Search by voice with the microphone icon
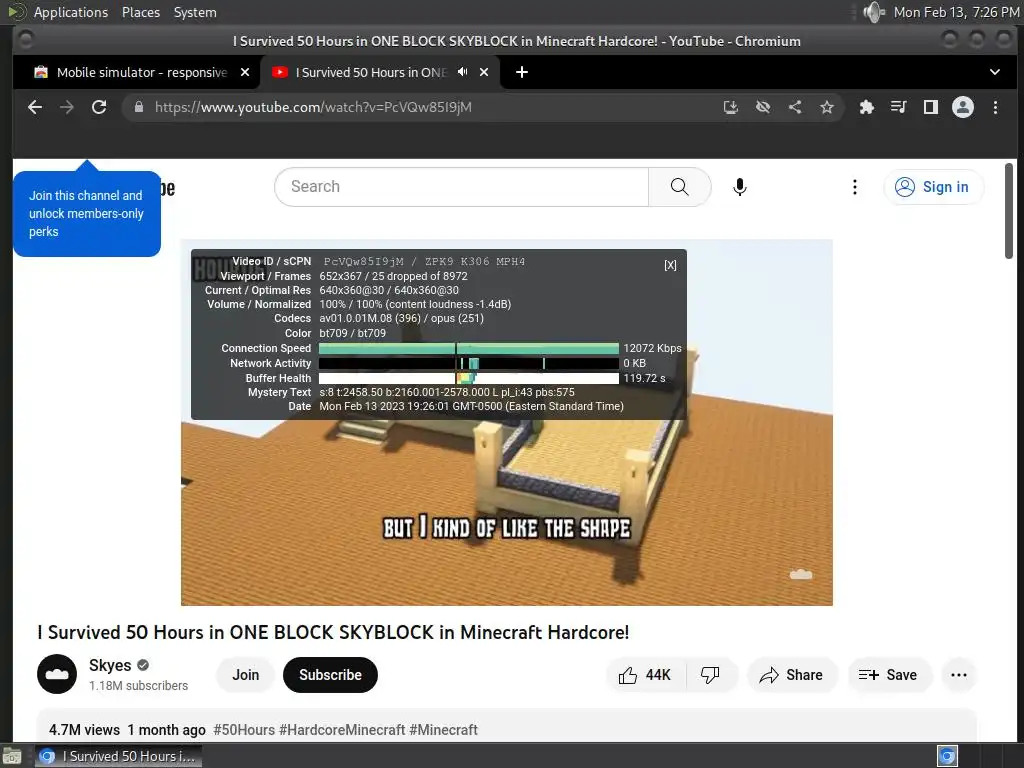 (739, 187)
